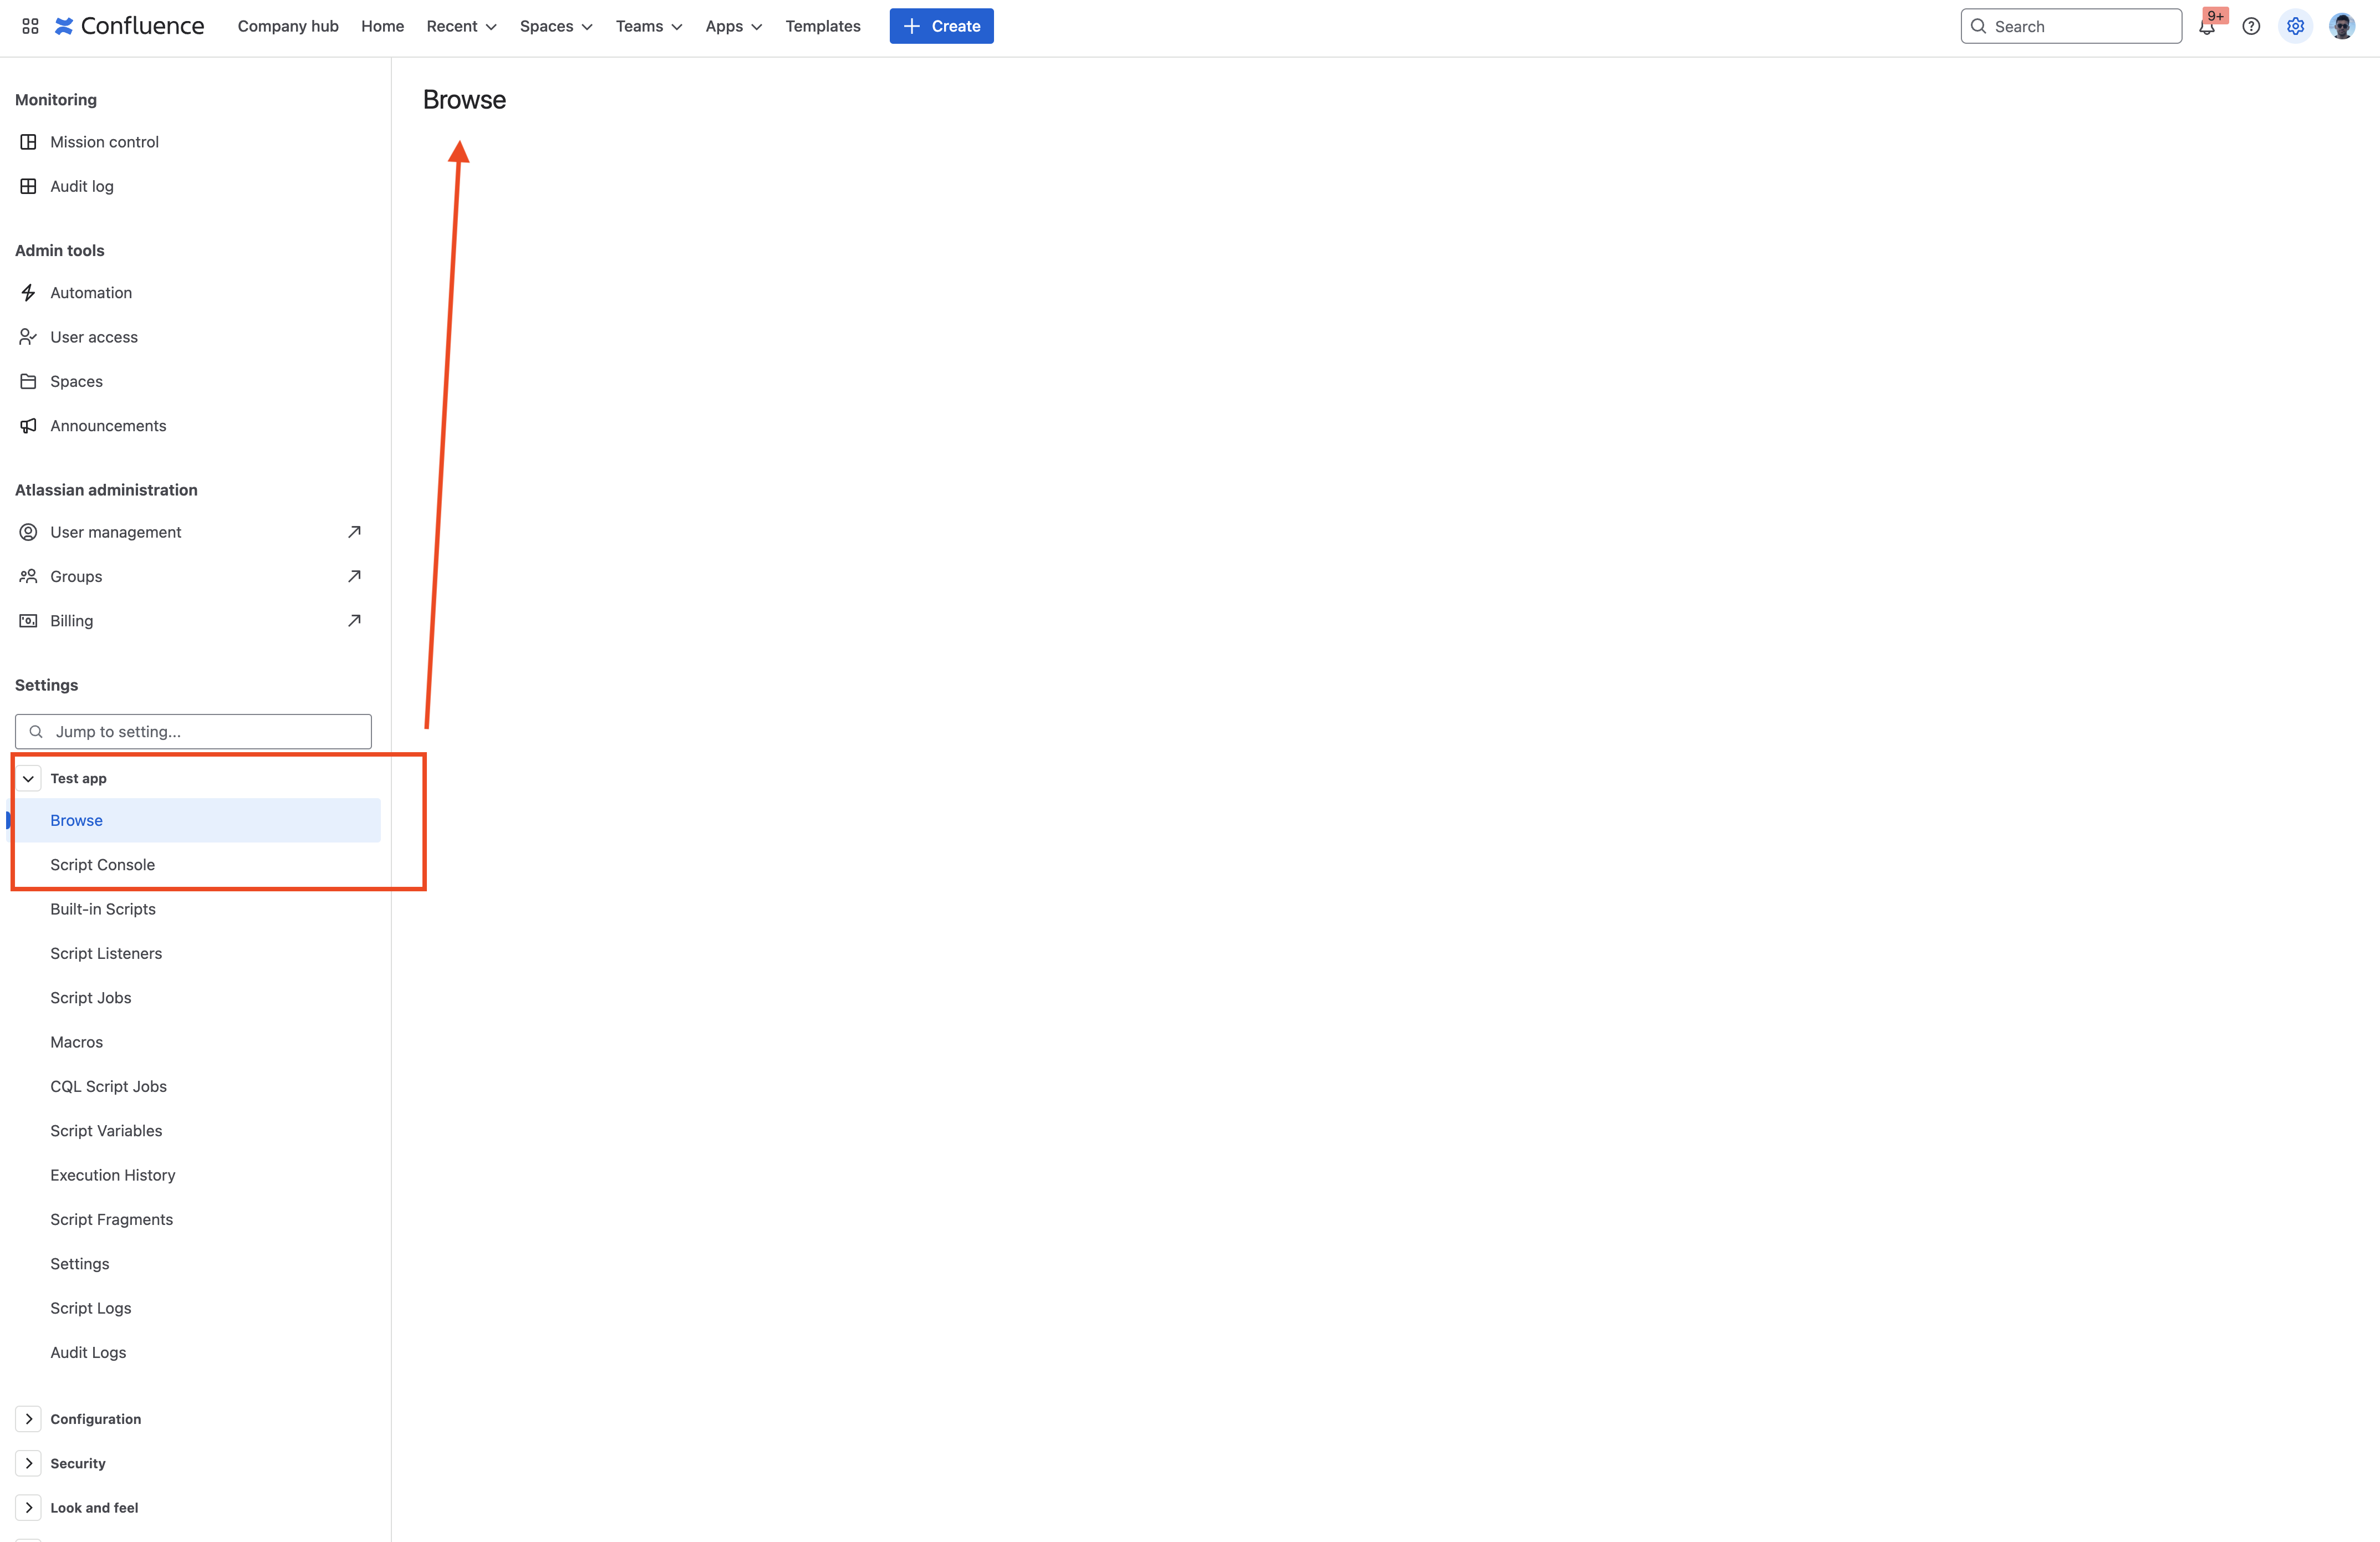
Task: Expand the Look and feel section
Action: [x=28, y=1508]
